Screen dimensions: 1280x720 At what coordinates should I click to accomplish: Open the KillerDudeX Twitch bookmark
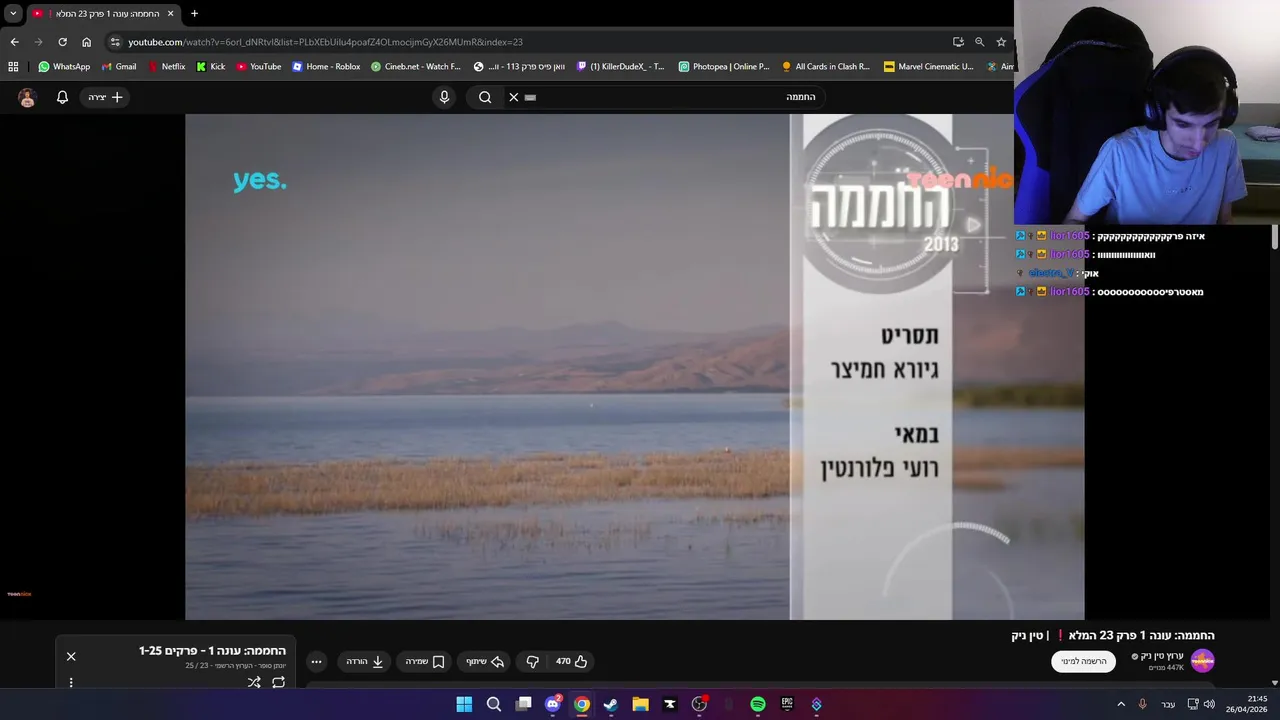tap(621, 67)
